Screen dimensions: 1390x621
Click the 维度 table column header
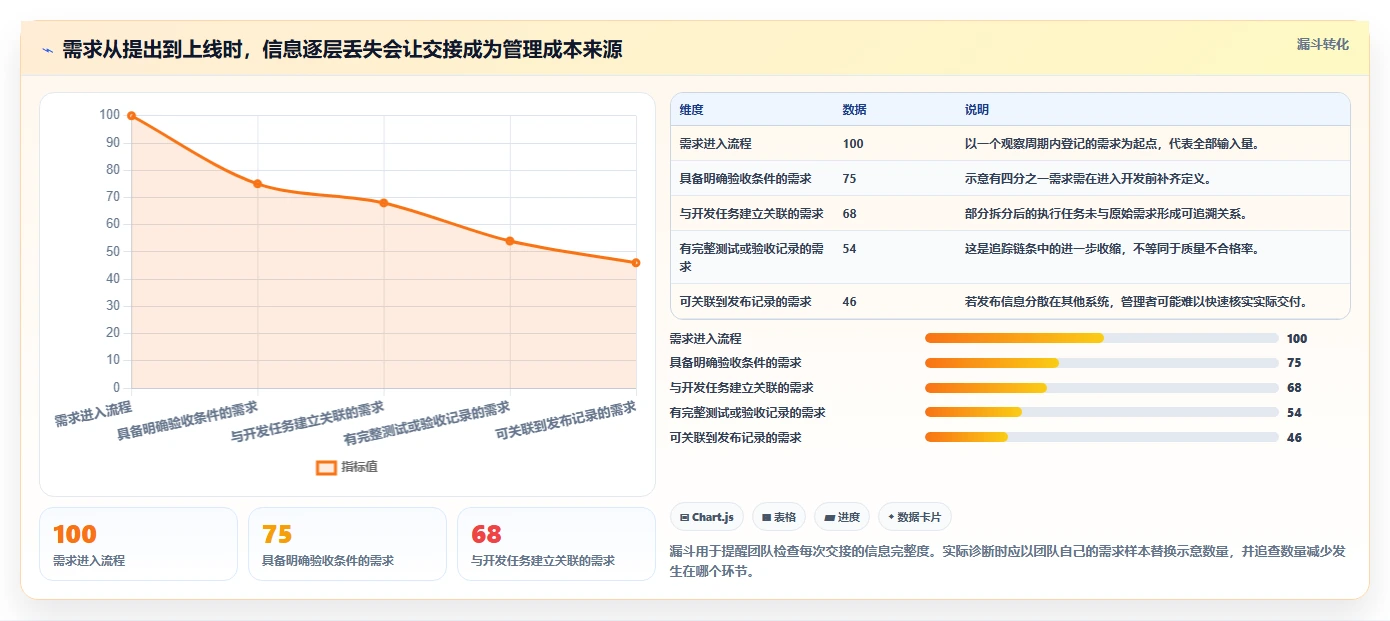(x=691, y=110)
